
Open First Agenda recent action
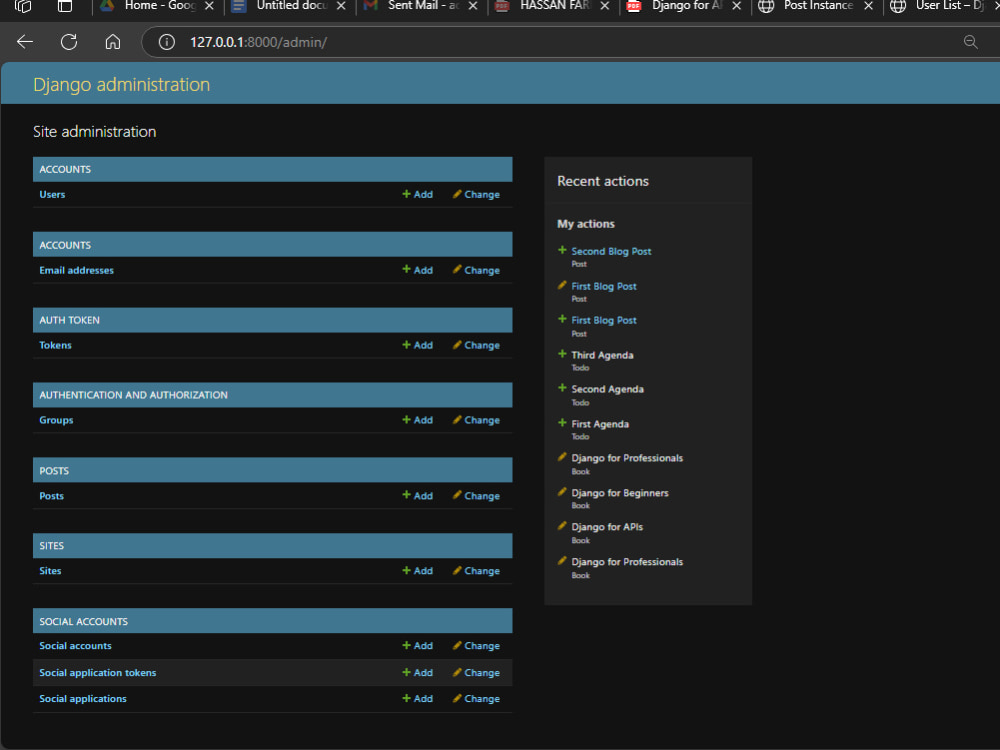600,424
